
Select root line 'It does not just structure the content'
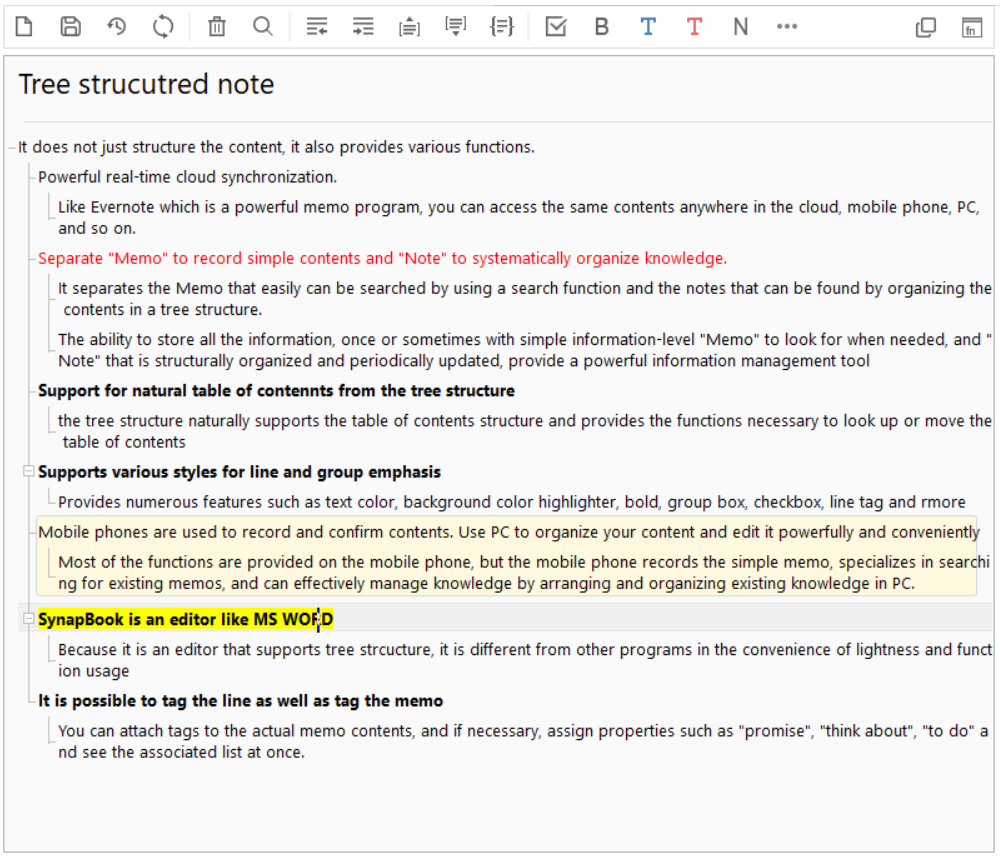(276, 147)
